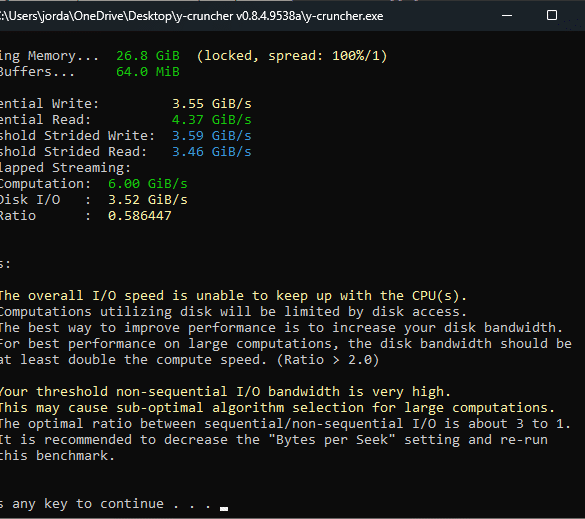Viewport: 585px width, 519px height.
Task: Minimize the y-cruncher console window
Action: [x=507, y=16]
